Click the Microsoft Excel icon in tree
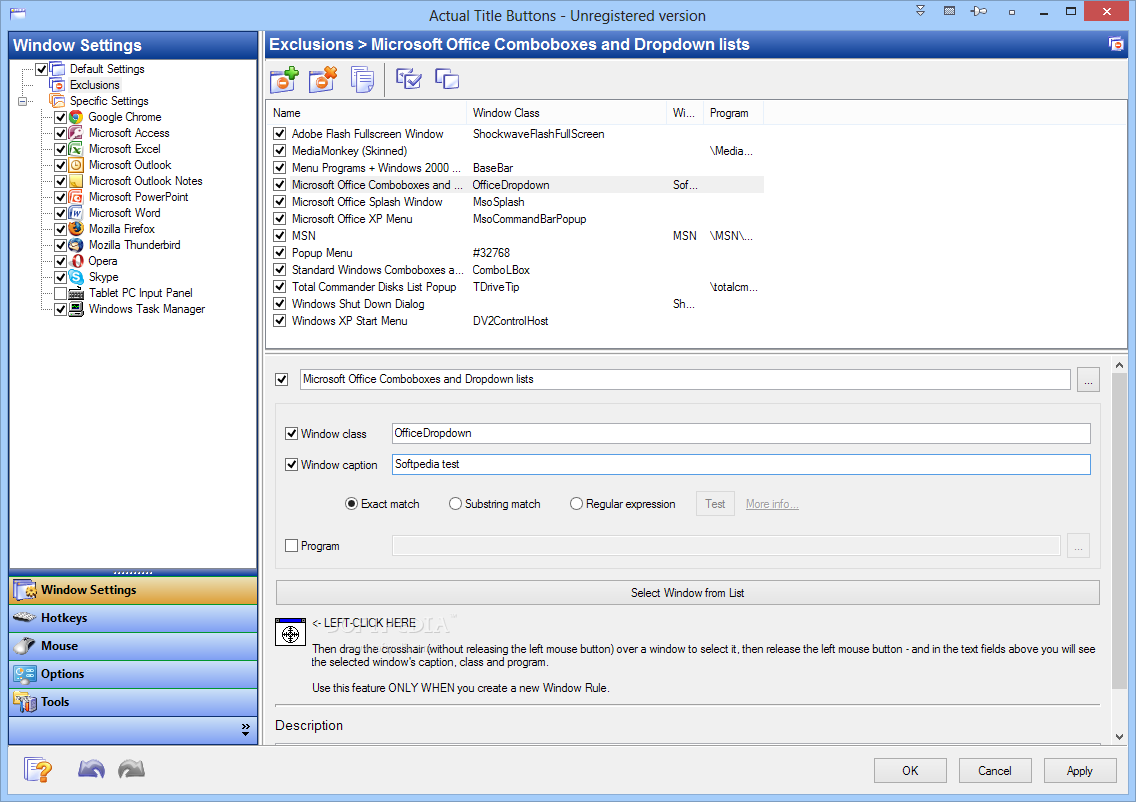The height and width of the screenshot is (802, 1136). 76,149
